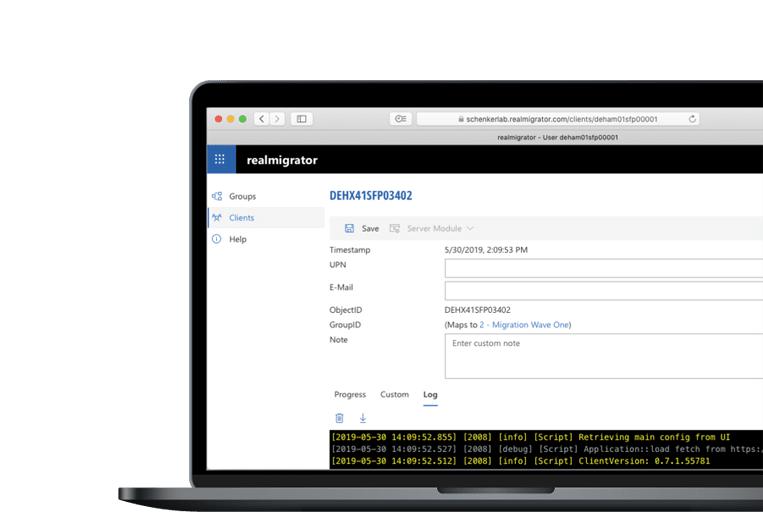Go forward with Safari forward arrow
The height and width of the screenshot is (512, 763).
277,119
